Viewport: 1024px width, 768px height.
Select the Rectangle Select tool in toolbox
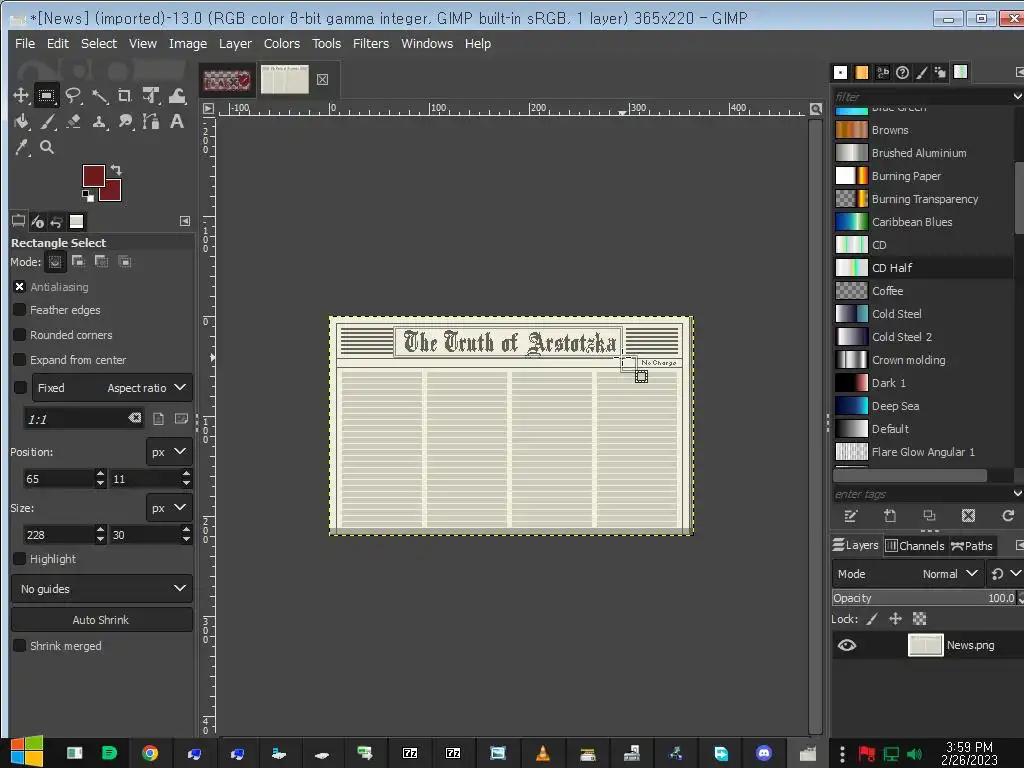pos(46,95)
